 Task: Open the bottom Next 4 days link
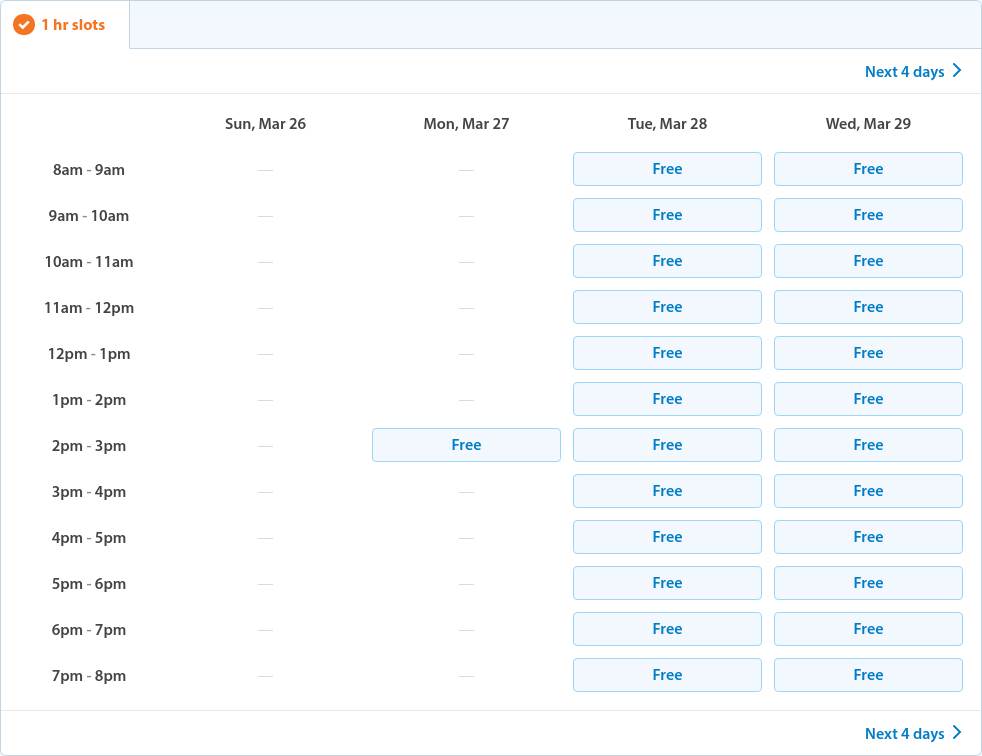[x=913, y=733]
